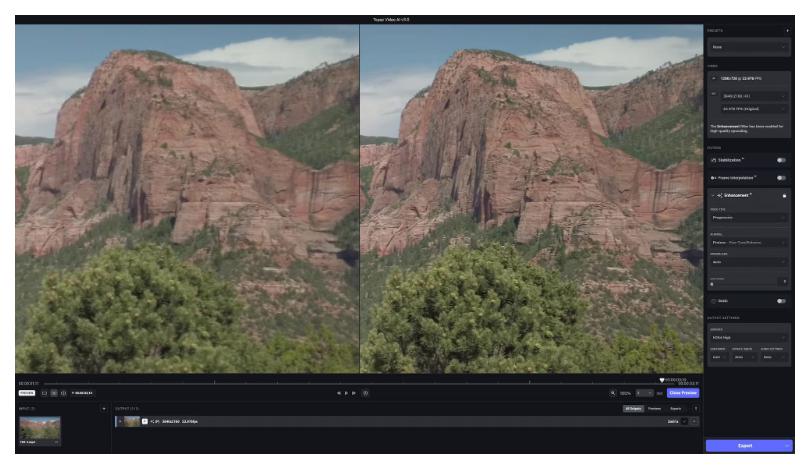Step back one frame in playback
Image resolution: width=804 pixels, height=466 pixels.
coord(340,393)
